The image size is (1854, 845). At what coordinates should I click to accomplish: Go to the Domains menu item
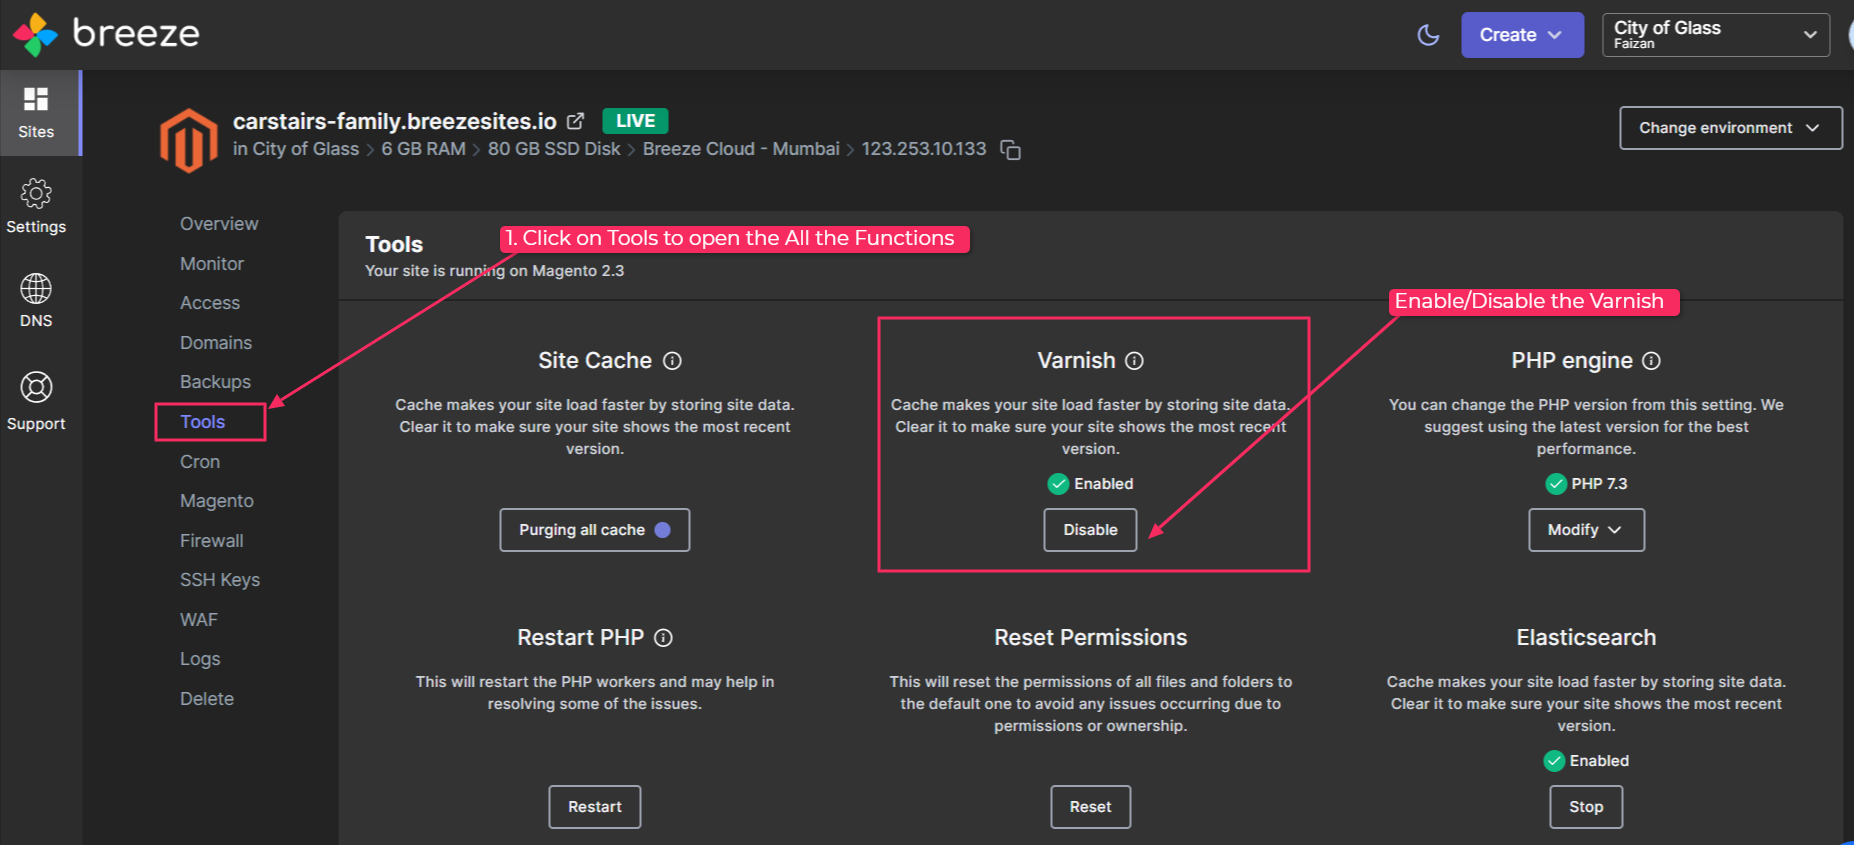pyautogui.click(x=216, y=343)
